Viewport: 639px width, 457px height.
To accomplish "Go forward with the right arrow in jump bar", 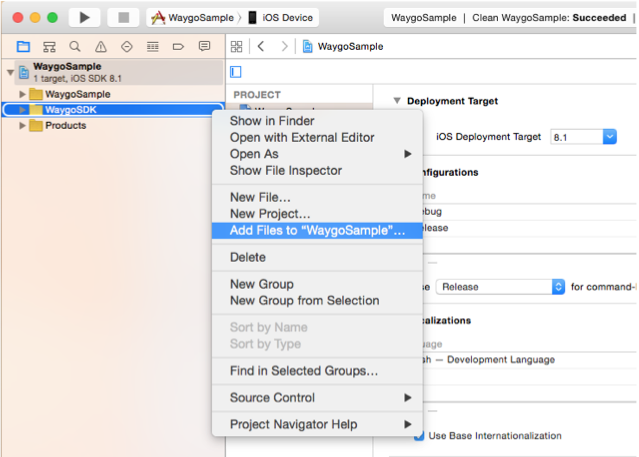I will point(284,46).
